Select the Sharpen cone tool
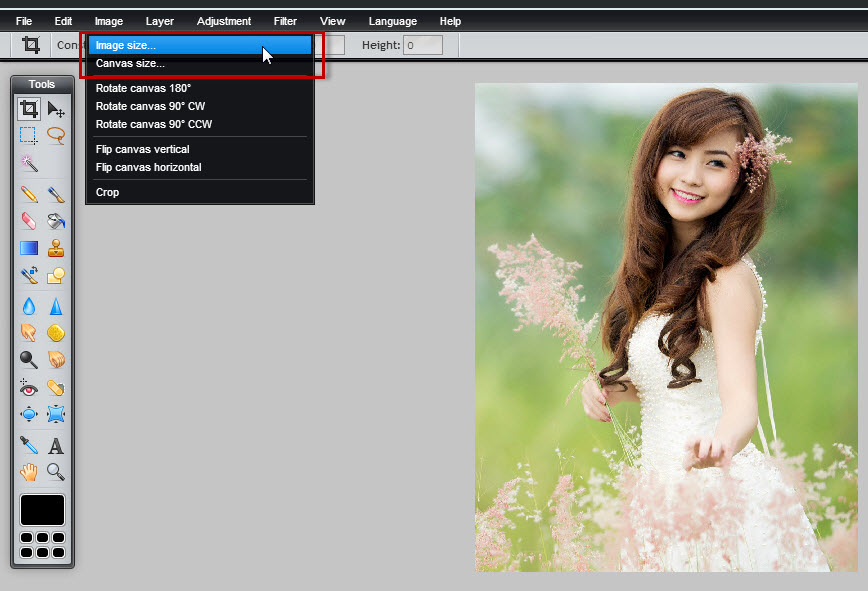The image size is (868, 591). [x=55, y=306]
